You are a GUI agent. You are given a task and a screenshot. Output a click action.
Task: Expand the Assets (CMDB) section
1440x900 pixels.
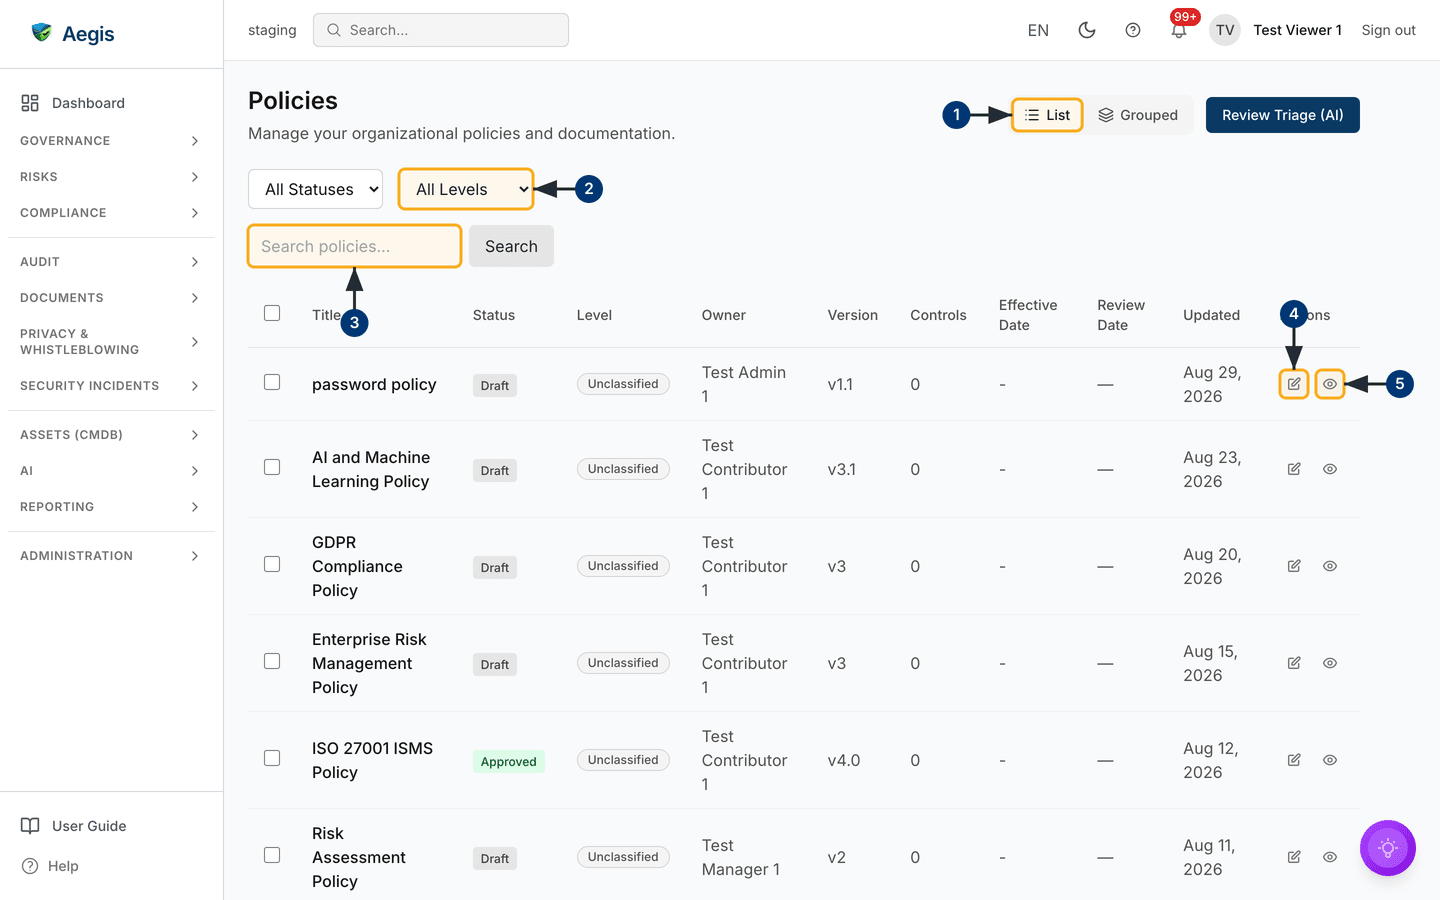click(x=111, y=435)
